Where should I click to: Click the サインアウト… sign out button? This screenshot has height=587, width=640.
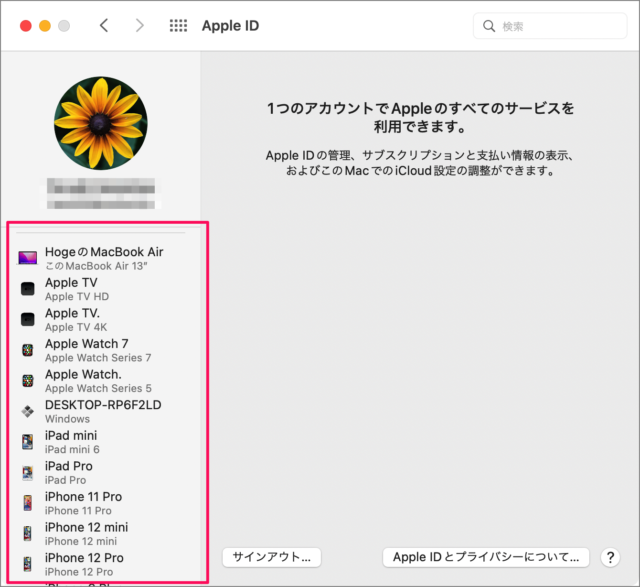[272, 557]
